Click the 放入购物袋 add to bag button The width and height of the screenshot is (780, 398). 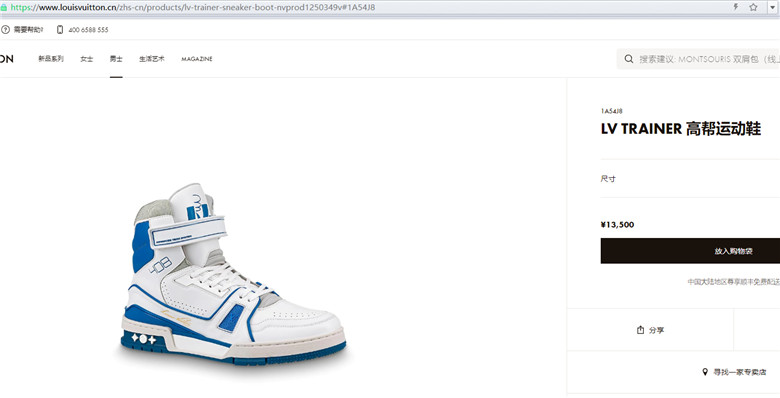(x=690, y=251)
